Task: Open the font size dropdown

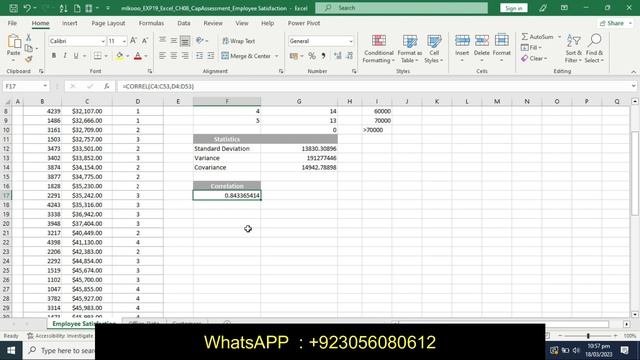Action: [124, 41]
